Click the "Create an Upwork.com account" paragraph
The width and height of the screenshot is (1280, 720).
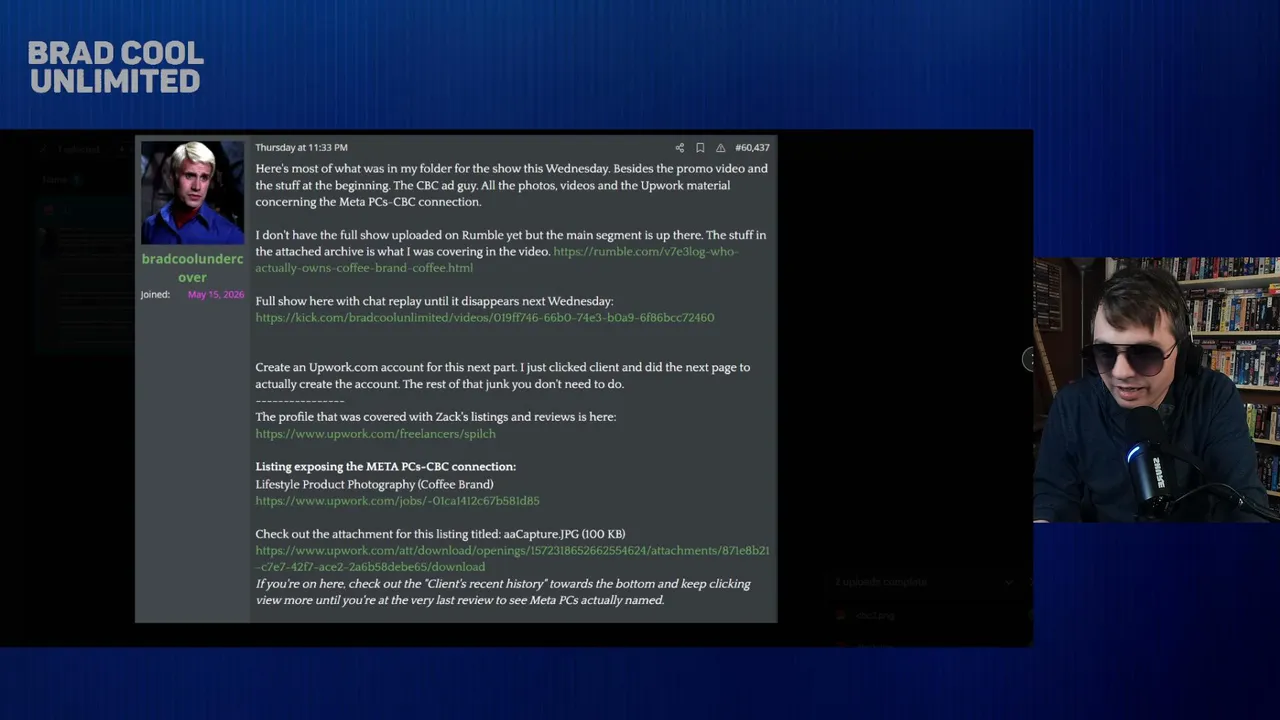pos(503,376)
